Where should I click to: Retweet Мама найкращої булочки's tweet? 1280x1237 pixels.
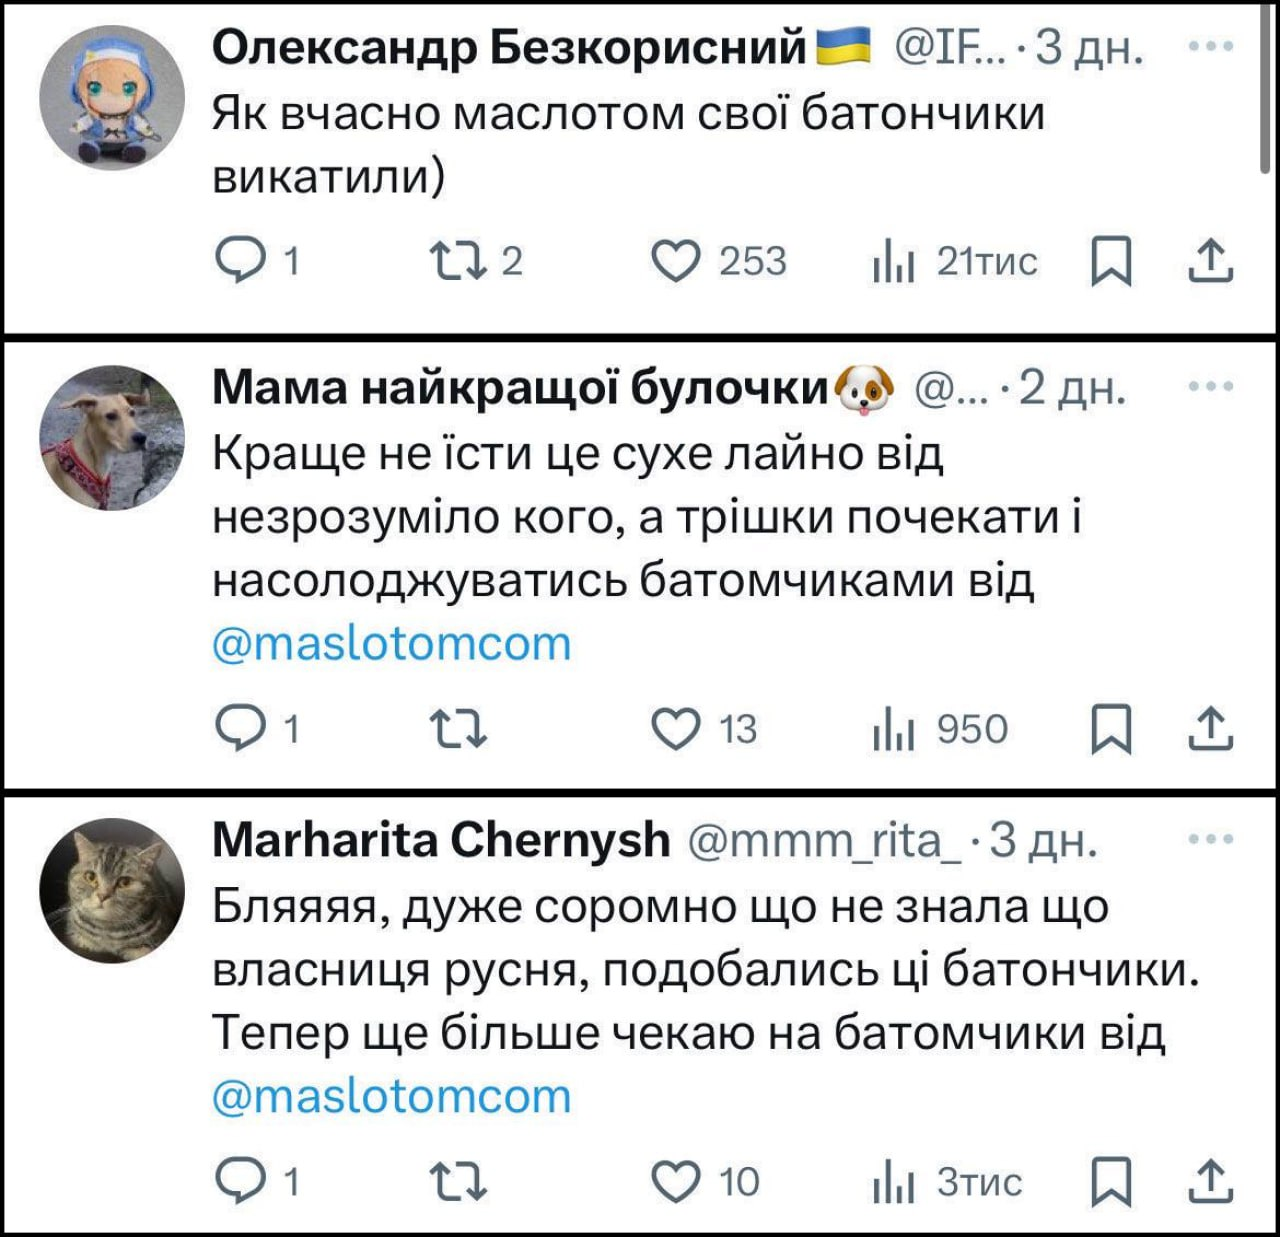(x=458, y=729)
